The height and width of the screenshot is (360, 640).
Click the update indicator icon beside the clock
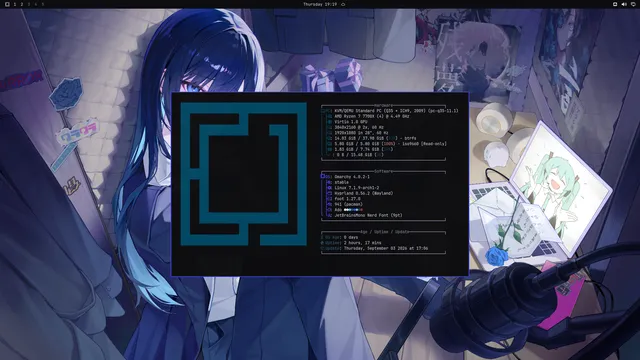pos(343,4)
